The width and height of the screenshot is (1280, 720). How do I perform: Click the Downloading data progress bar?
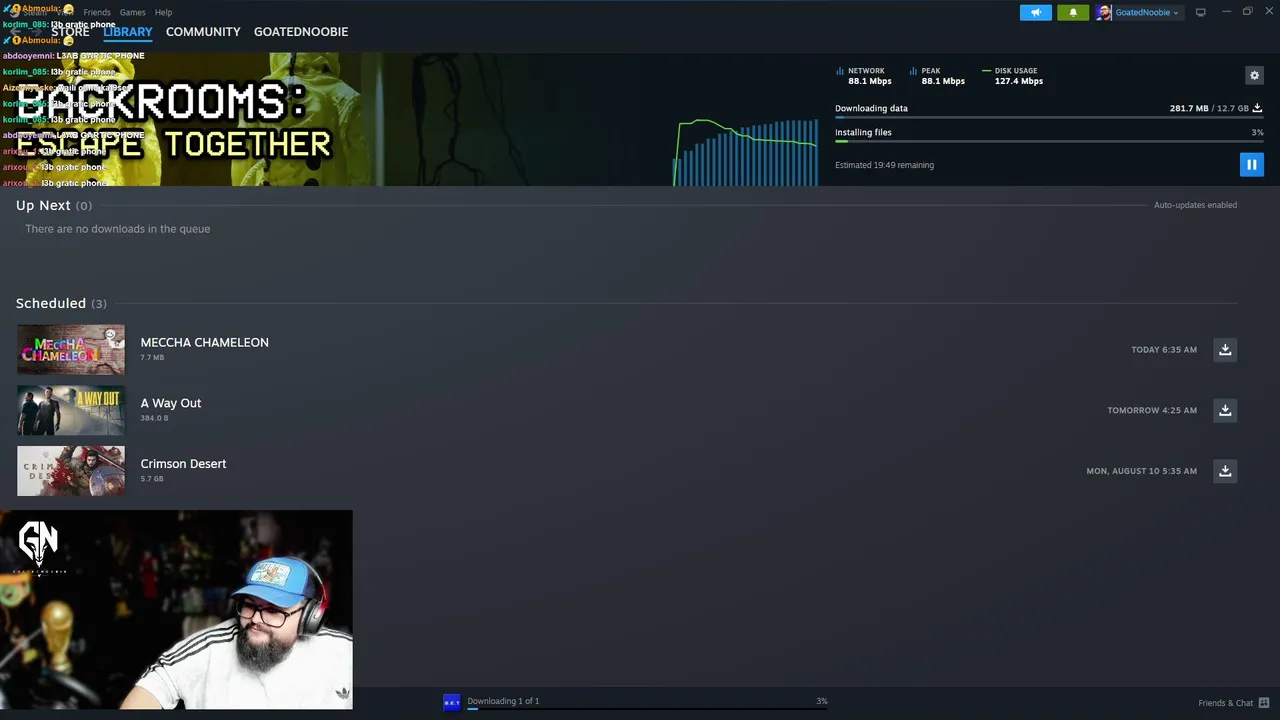pos(1049,118)
